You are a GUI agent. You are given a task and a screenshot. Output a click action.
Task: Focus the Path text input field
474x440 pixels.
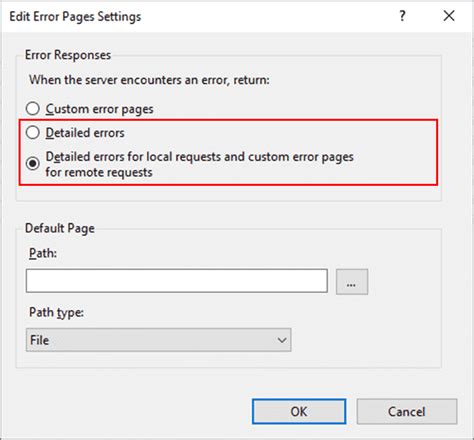tap(177, 281)
